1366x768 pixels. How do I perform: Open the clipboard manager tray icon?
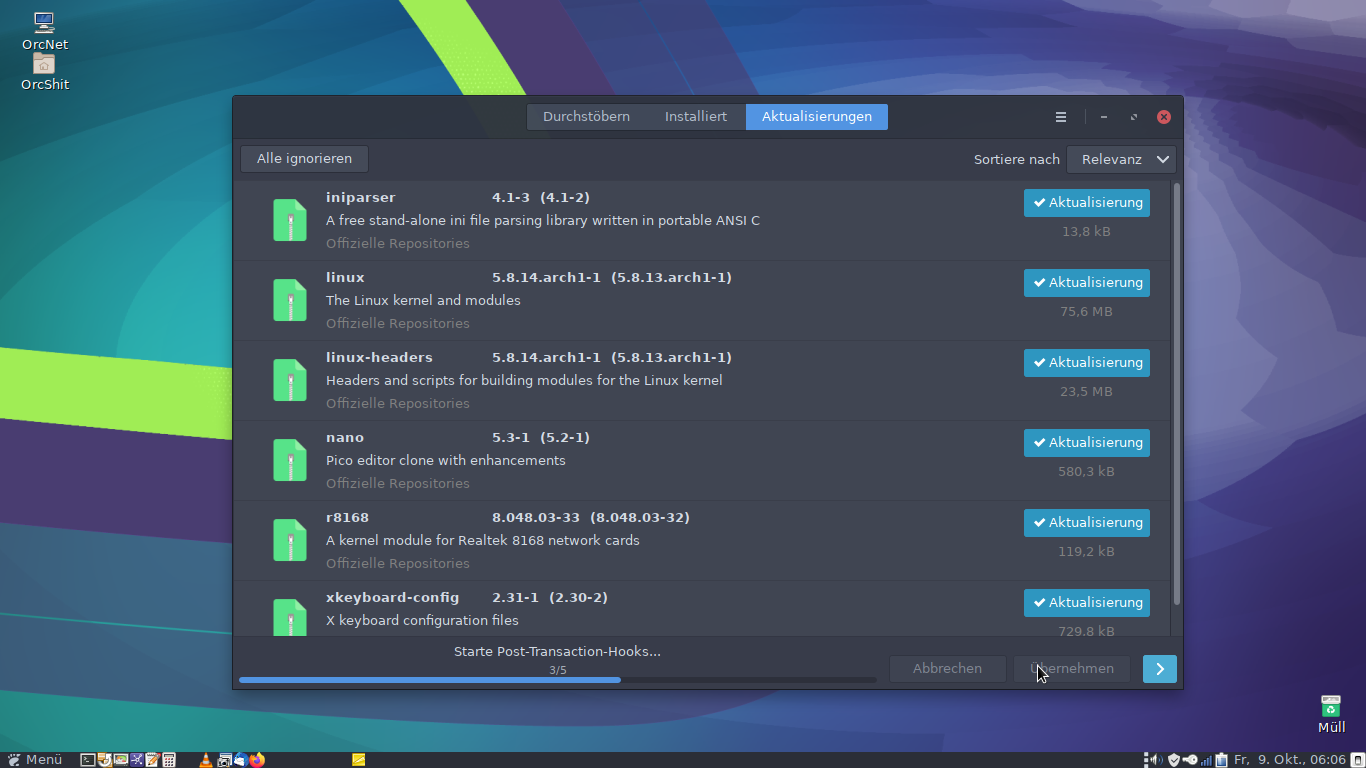point(1221,760)
